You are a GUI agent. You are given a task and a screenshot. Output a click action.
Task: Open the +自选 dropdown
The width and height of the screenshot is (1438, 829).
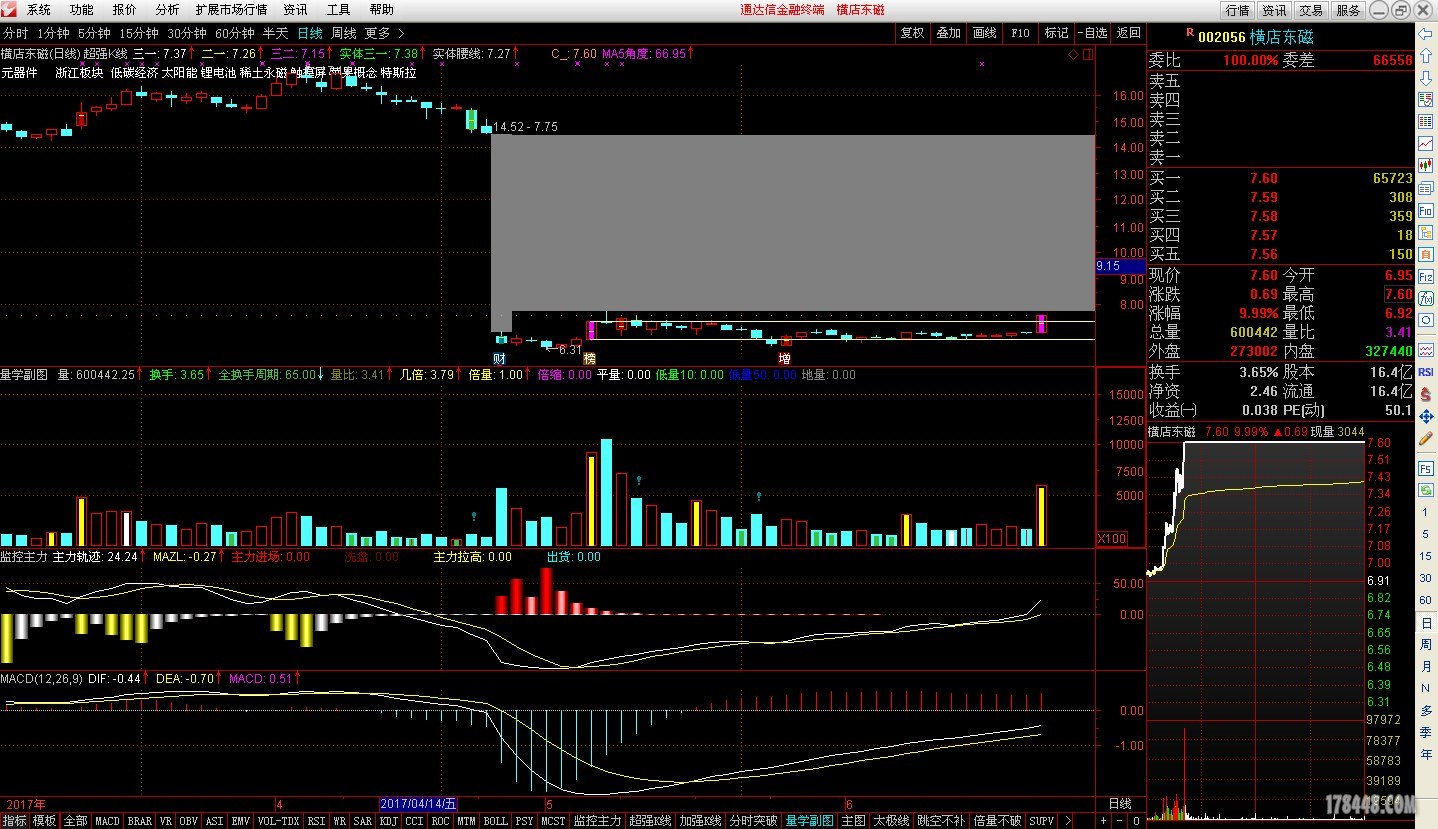coord(1092,33)
